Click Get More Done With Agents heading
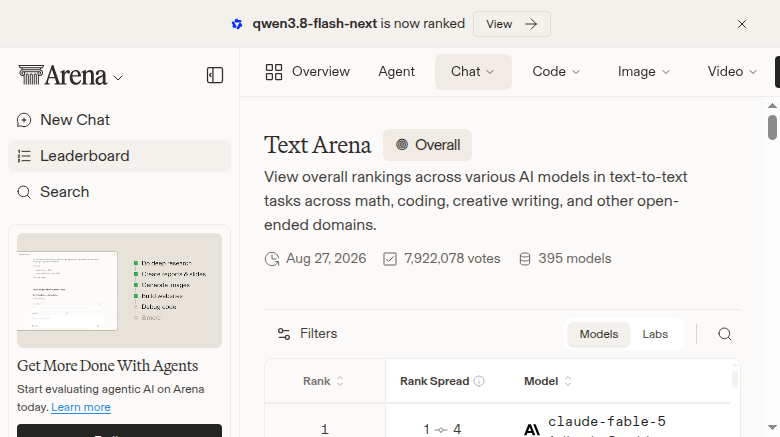This screenshot has width=780, height=437. [107, 366]
